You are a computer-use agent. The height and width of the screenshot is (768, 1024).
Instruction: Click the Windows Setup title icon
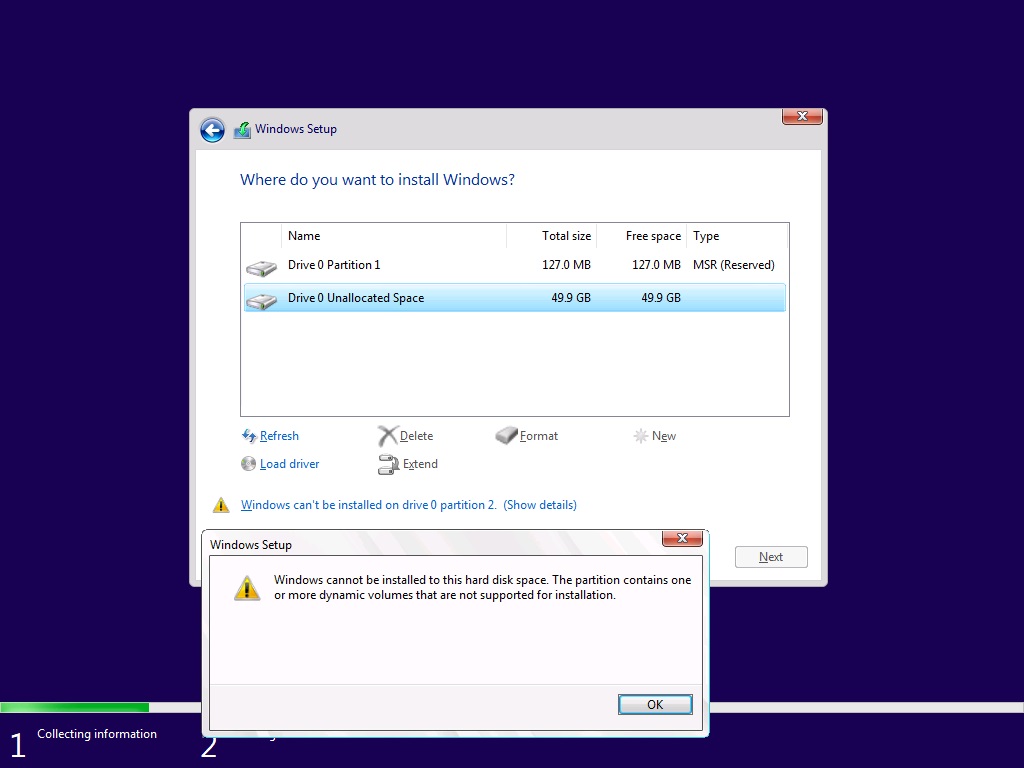click(x=242, y=129)
